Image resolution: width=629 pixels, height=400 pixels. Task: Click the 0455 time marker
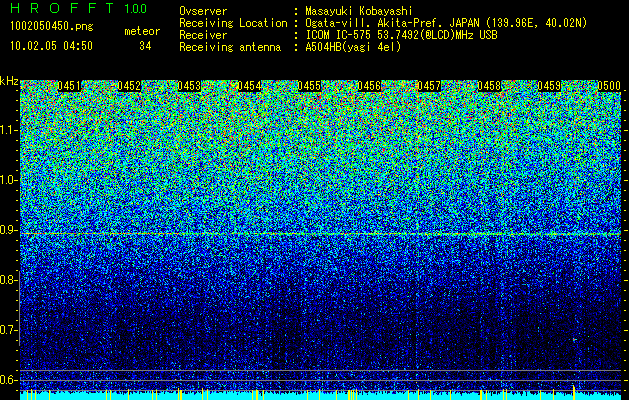pyautogui.click(x=309, y=86)
